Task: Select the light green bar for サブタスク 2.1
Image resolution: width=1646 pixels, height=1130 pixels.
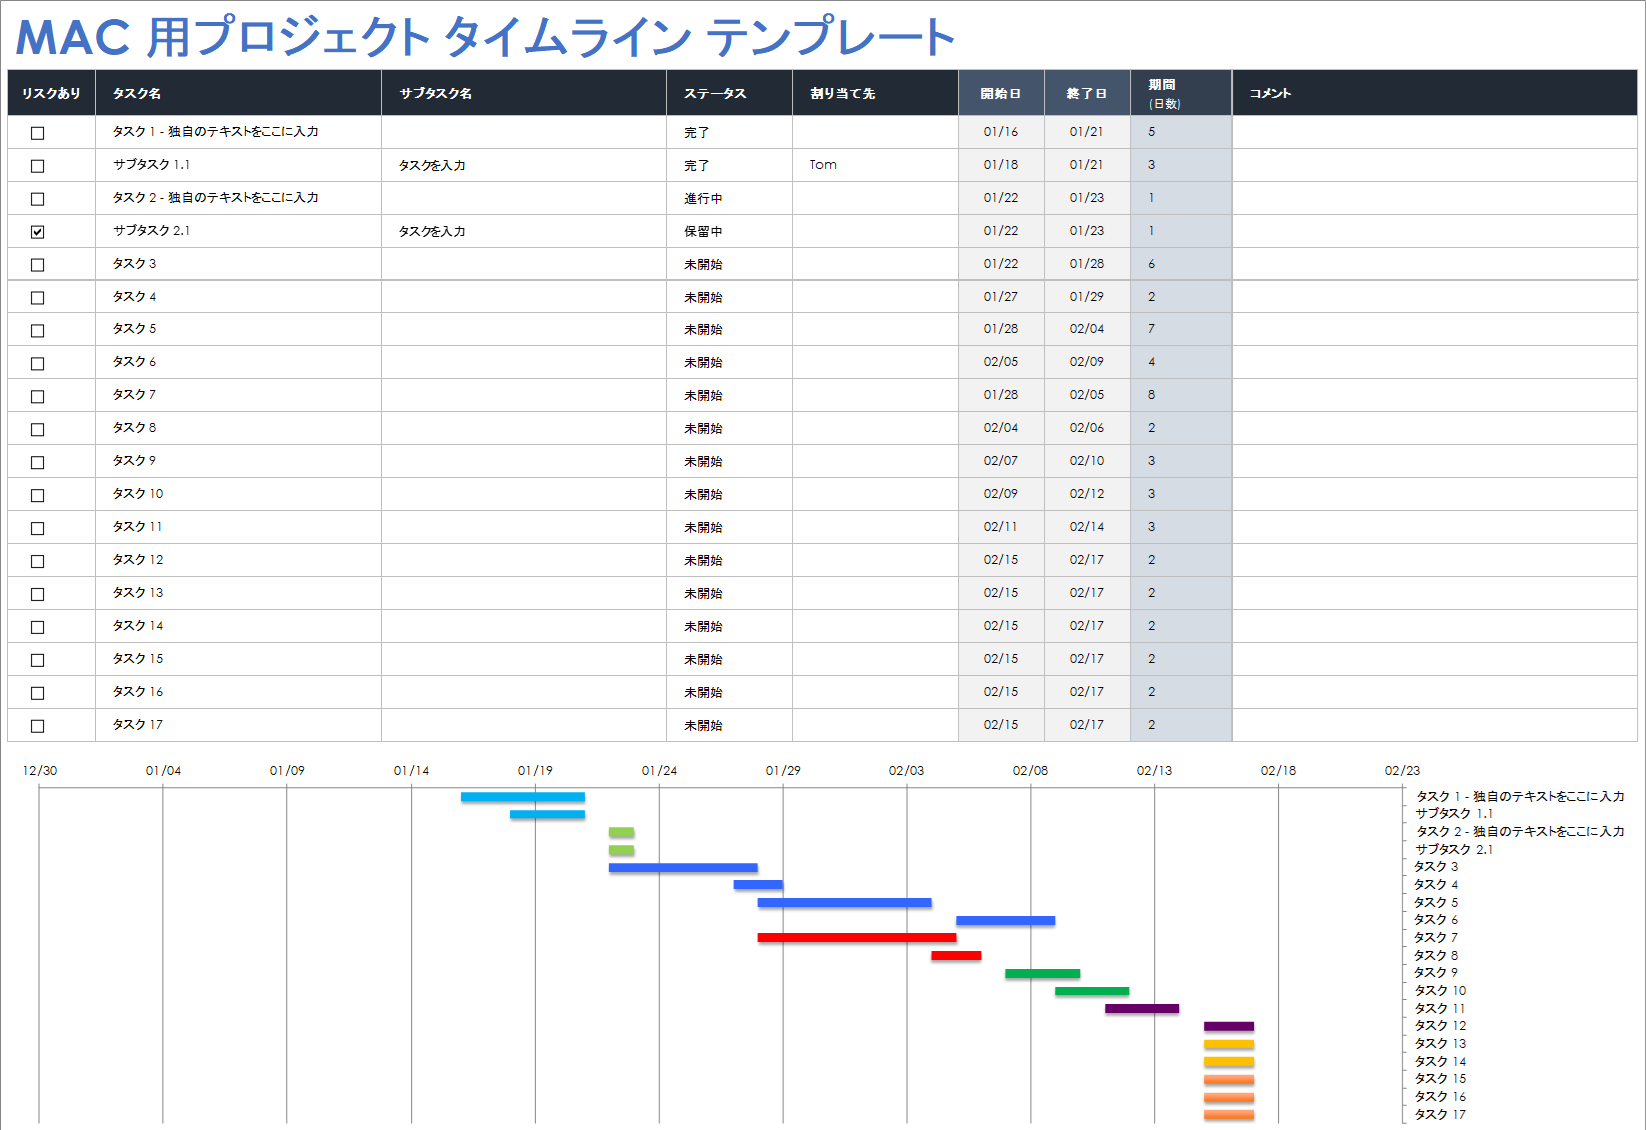Action: pyautogui.click(x=622, y=850)
